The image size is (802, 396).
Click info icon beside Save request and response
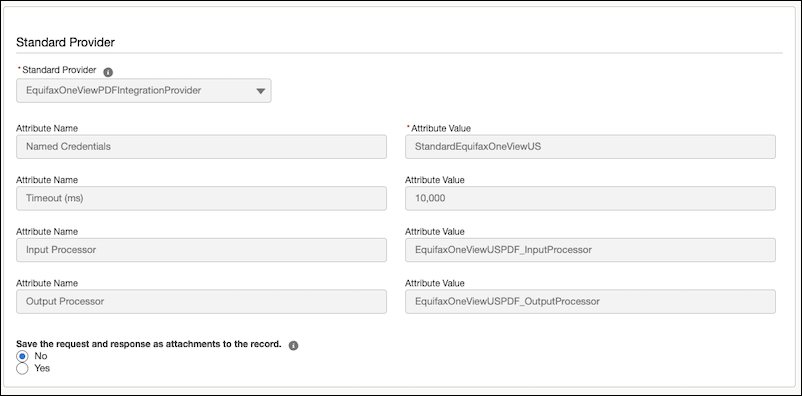pos(293,345)
